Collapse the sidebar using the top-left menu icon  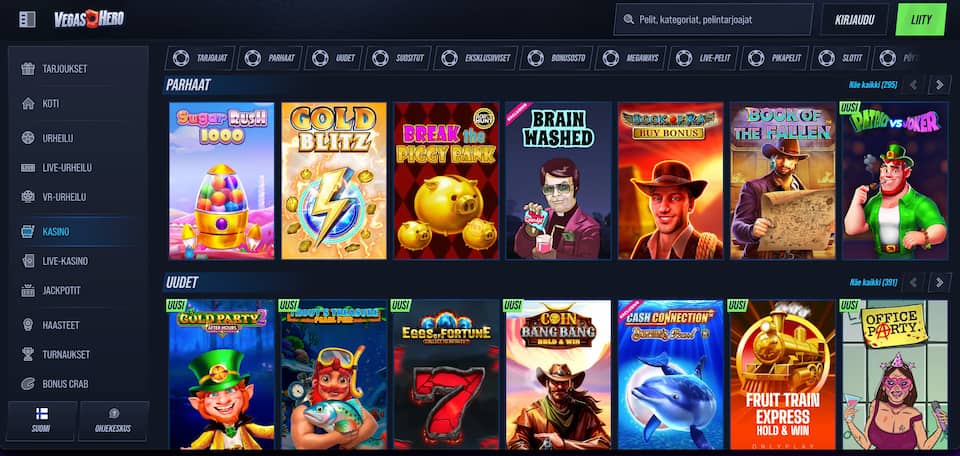click(27, 19)
